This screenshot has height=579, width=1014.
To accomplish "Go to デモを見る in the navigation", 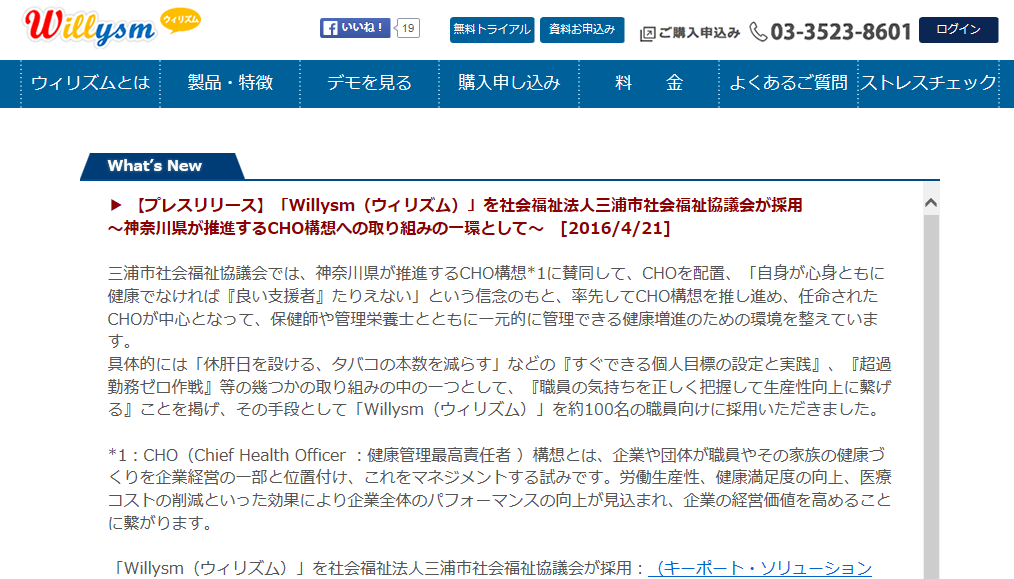I will pyautogui.click(x=369, y=83).
